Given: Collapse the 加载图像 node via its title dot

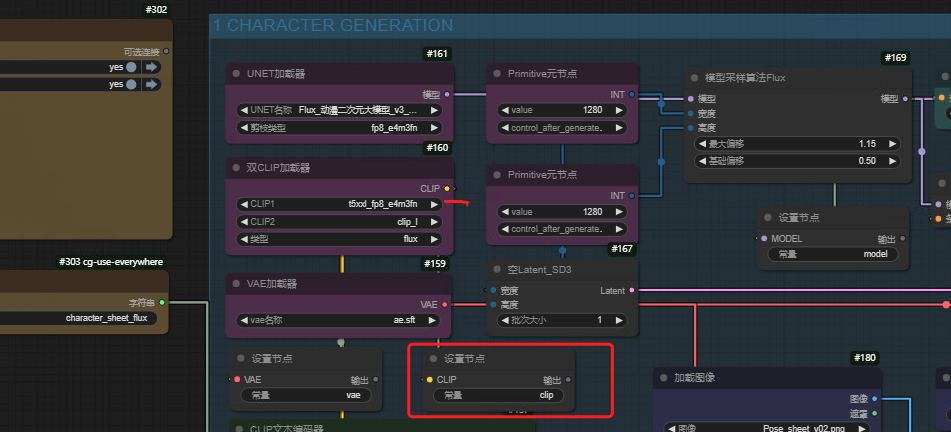Looking at the screenshot, I should [664, 377].
